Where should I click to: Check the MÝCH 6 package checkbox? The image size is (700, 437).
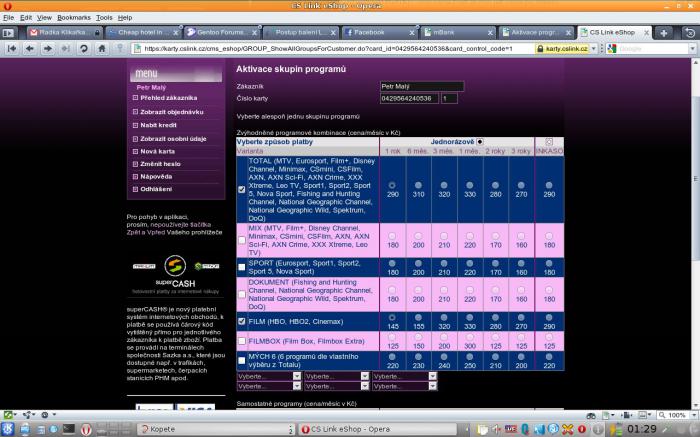click(x=242, y=360)
